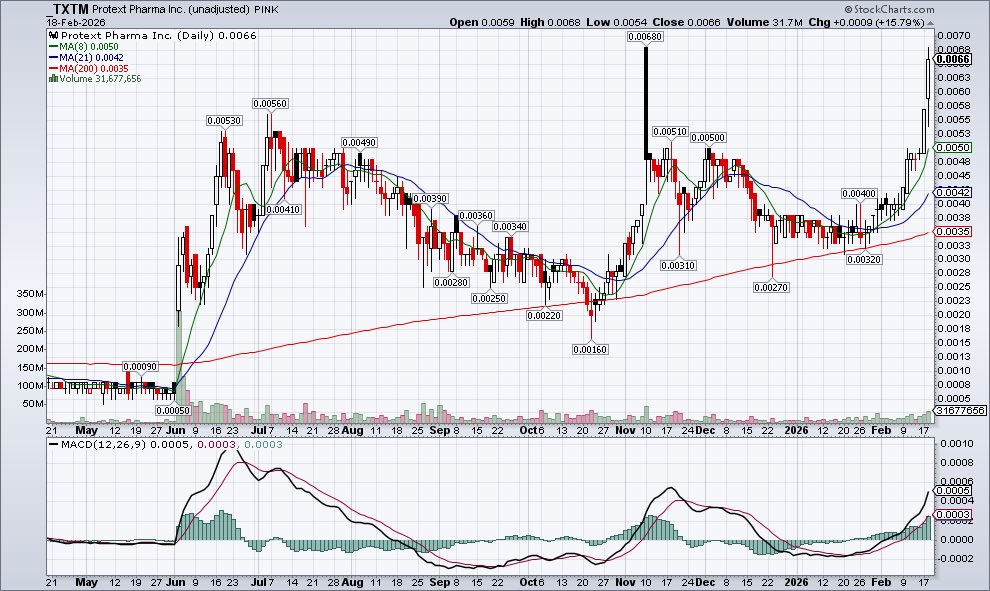Image resolution: width=990 pixels, height=591 pixels.
Task: Click the blue 0.0042 MA tag on price axis
Action: [x=953, y=193]
